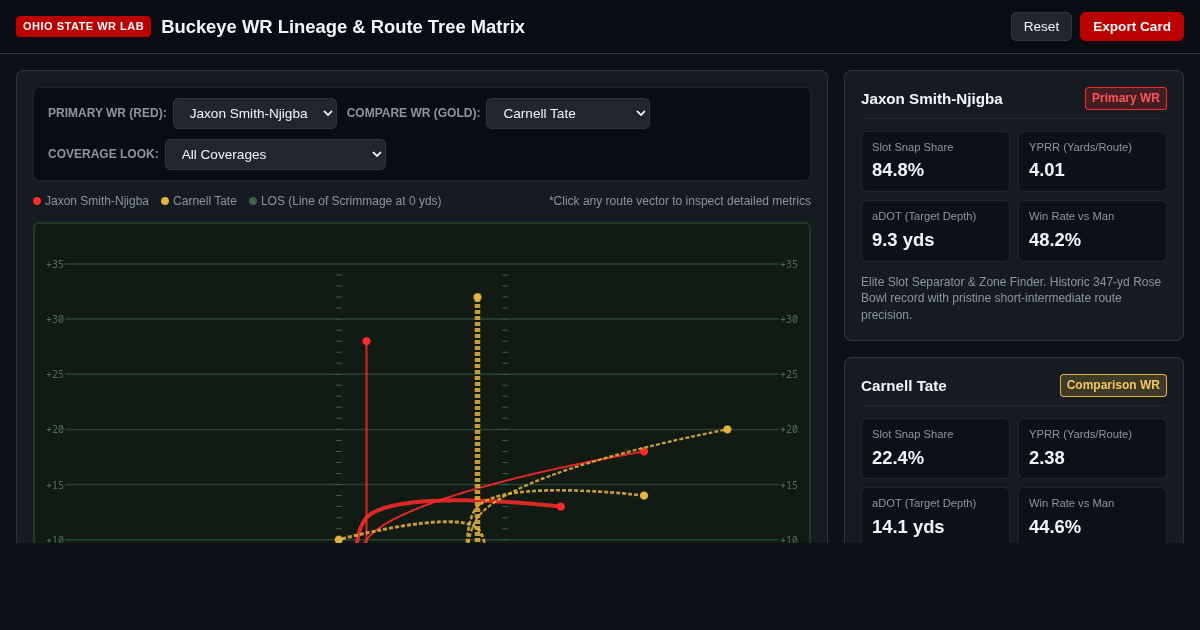1200x630 pixels.
Task: Click Jaxon's aDOT value 9.3 yds
Action: pos(903,240)
